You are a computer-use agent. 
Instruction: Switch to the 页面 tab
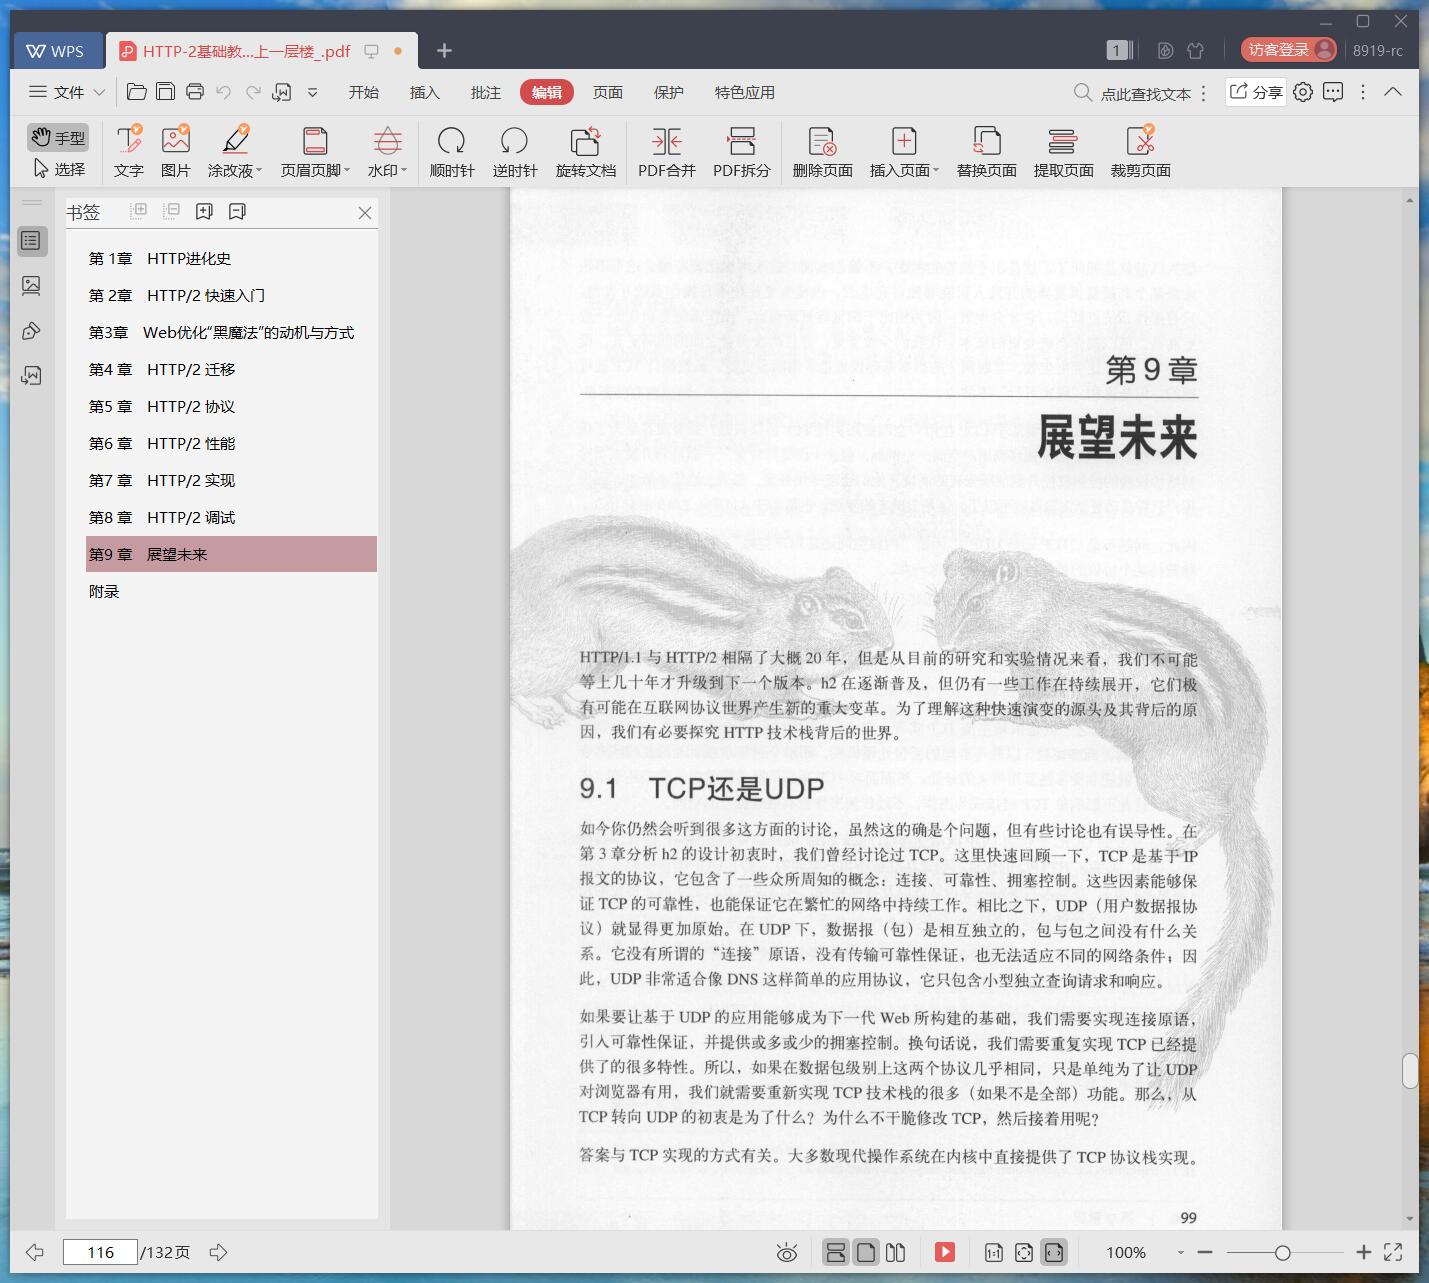coord(608,92)
